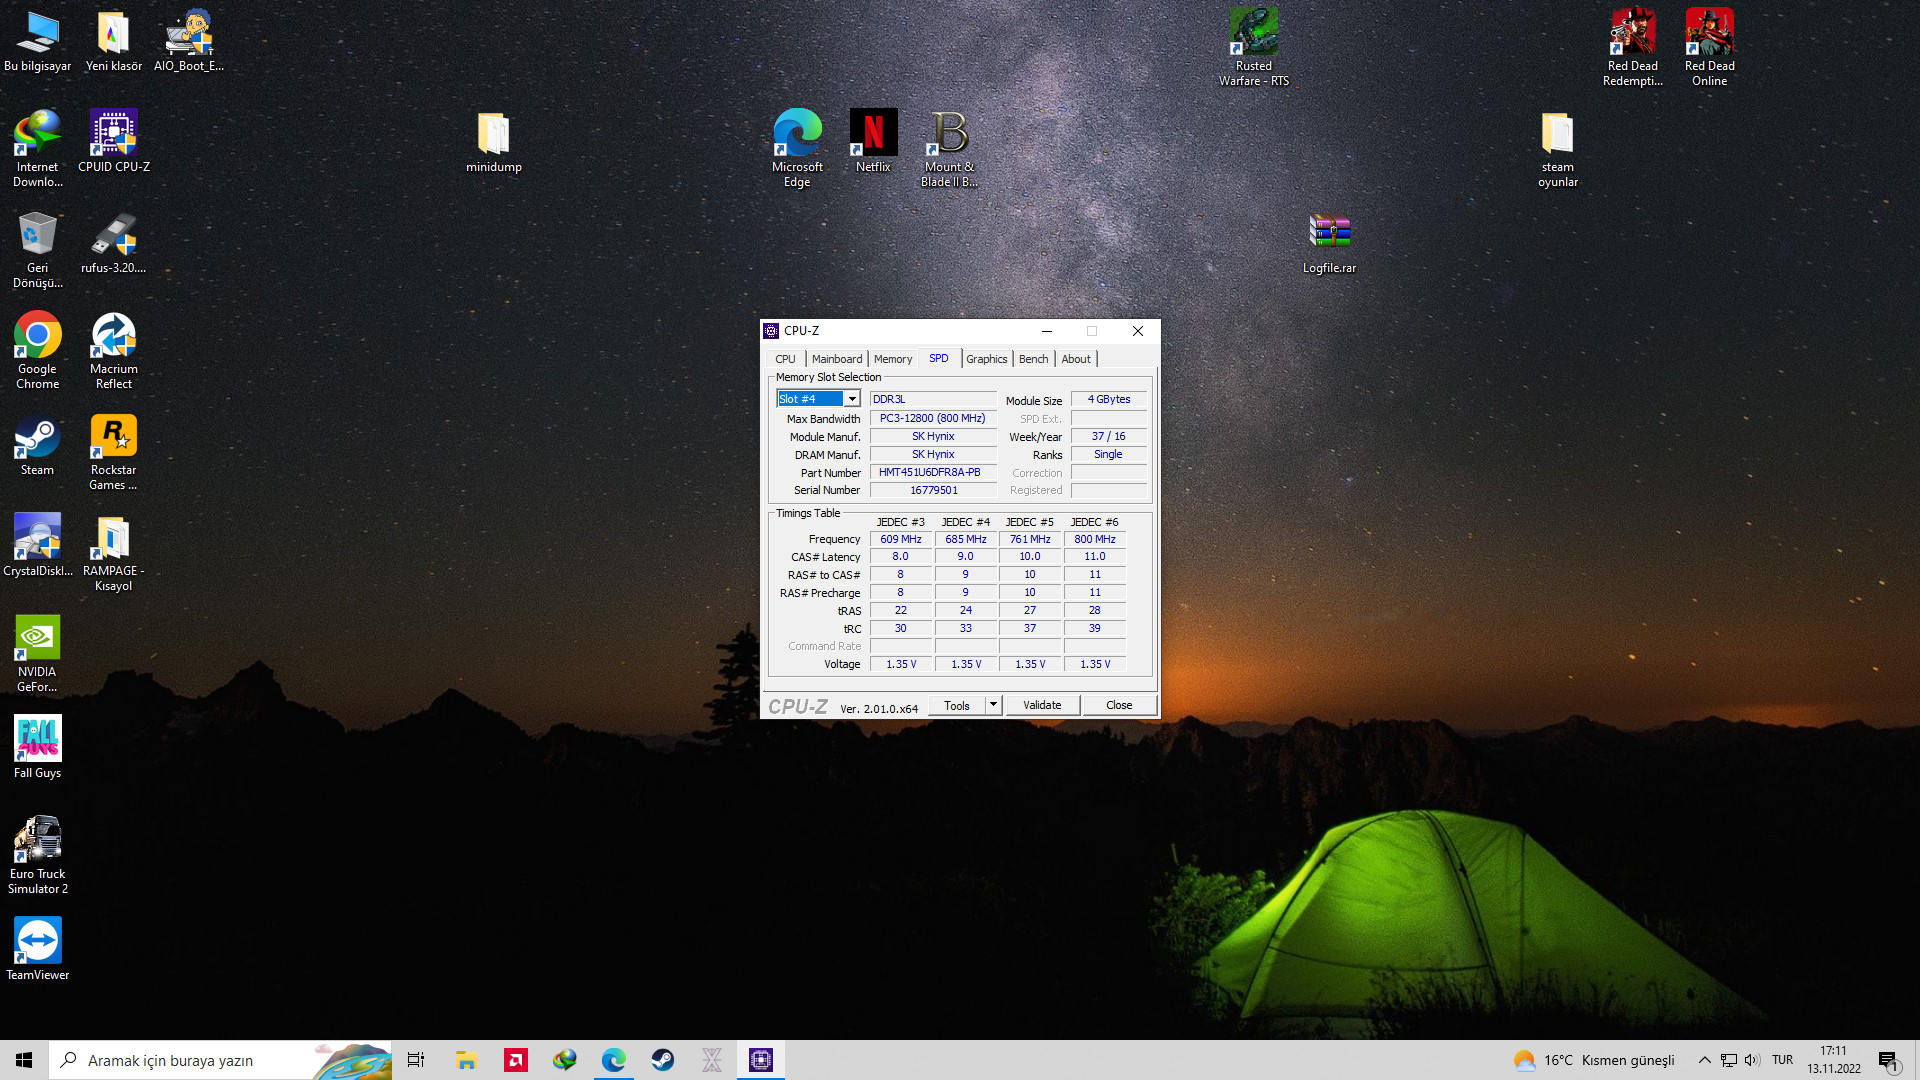Open the volume control in system tray

[x=1752, y=1060]
